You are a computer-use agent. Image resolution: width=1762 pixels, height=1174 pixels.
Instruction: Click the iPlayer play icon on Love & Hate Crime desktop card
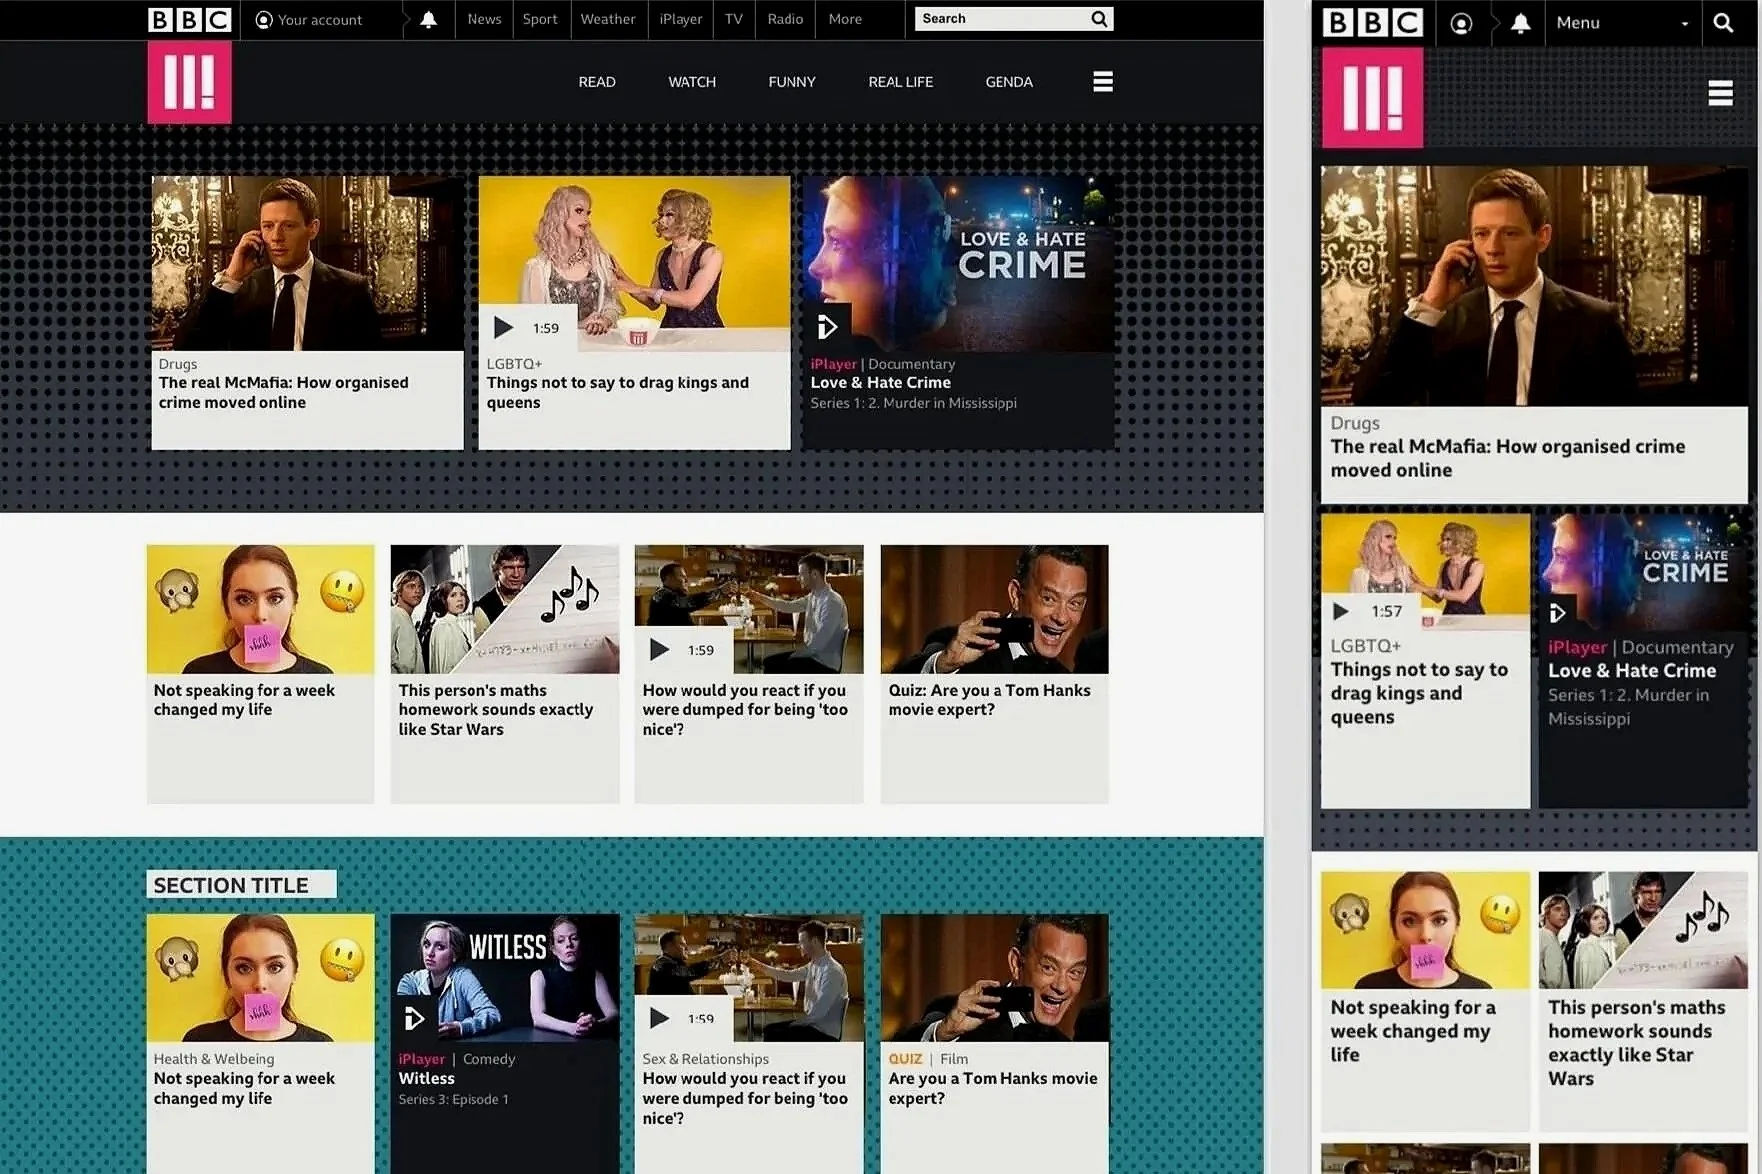pyautogui.click(x=827, y=327)
